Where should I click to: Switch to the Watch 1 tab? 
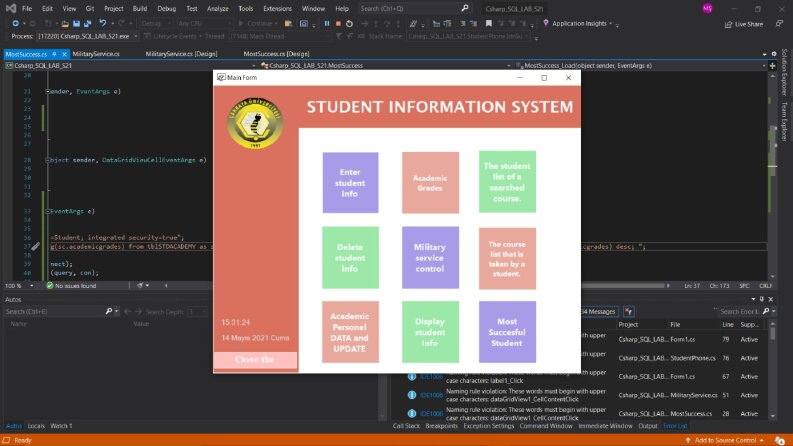point(61,426)
